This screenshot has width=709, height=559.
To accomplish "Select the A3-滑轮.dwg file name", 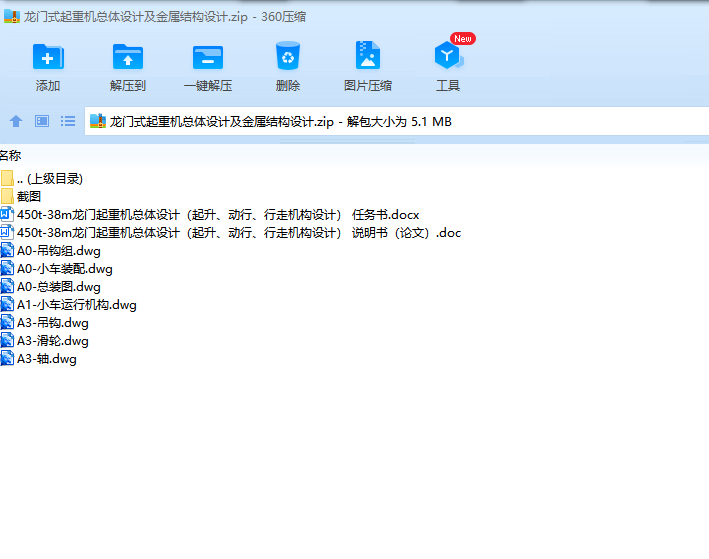I will click(53, 341).
